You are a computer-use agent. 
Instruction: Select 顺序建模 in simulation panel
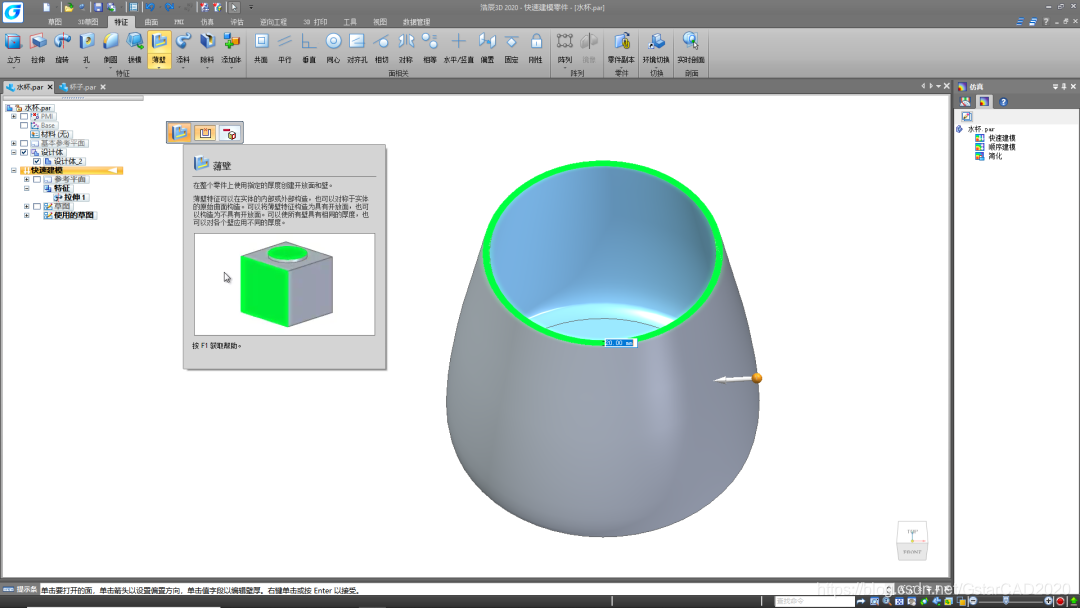tap(1001, 147)
